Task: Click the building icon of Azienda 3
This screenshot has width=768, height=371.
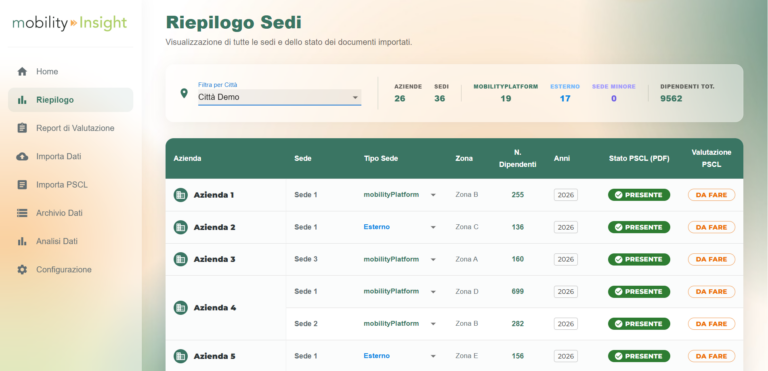Action: [181, 259]
